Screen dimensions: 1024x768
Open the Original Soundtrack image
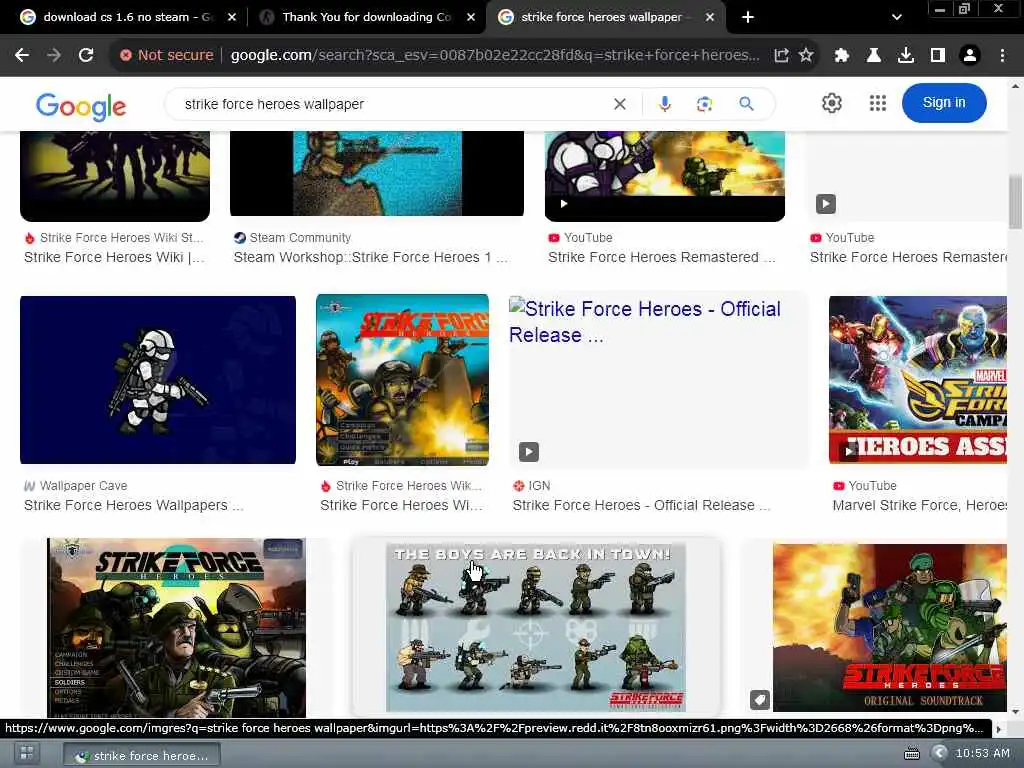coord(889,628)
